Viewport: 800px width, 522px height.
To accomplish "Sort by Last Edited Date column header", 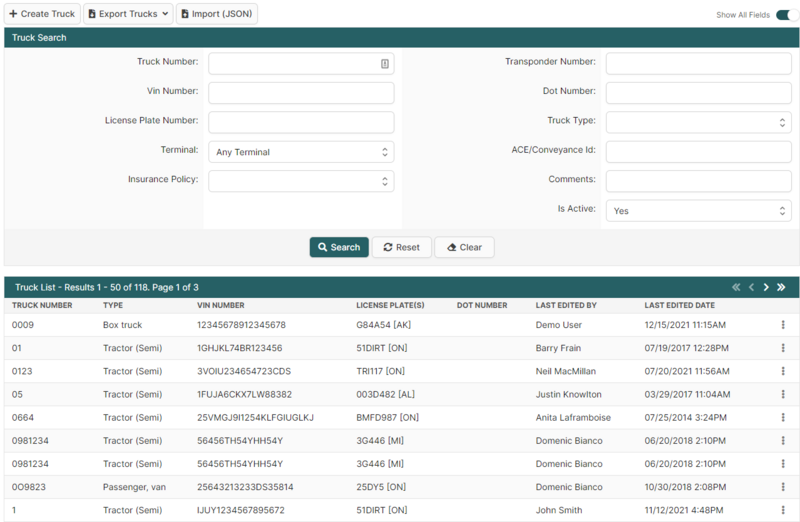I will click(679, 305).
